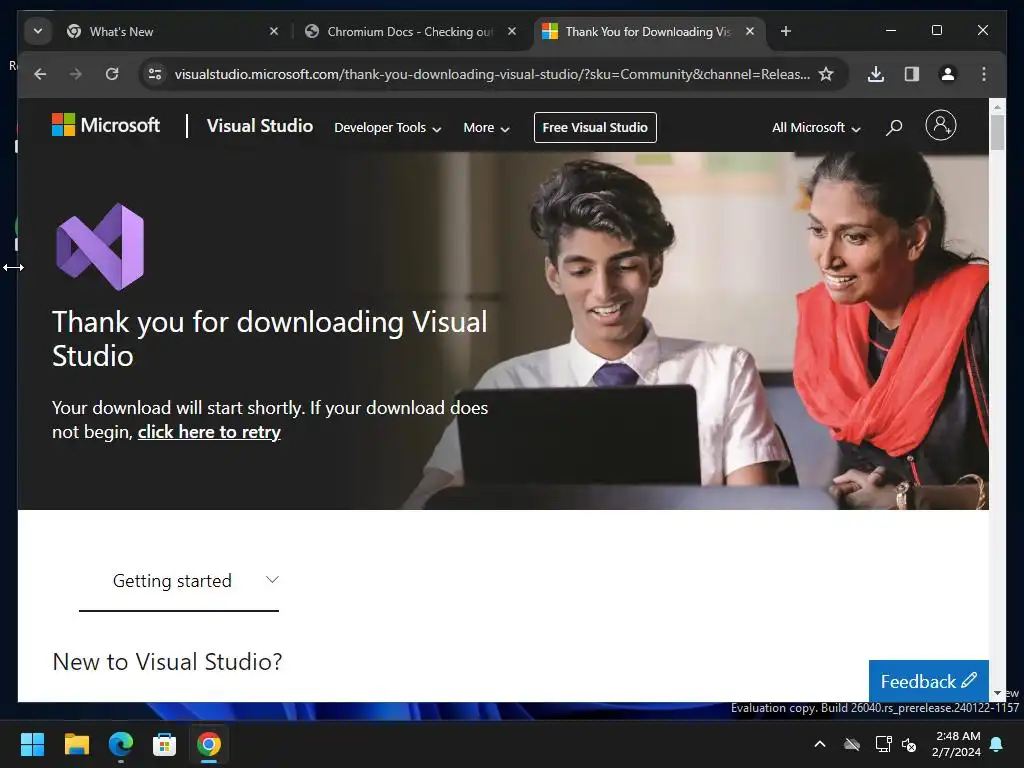Open the tab search dropdown arrow
Screen dimensions: 1024x768
coord(38,31)
